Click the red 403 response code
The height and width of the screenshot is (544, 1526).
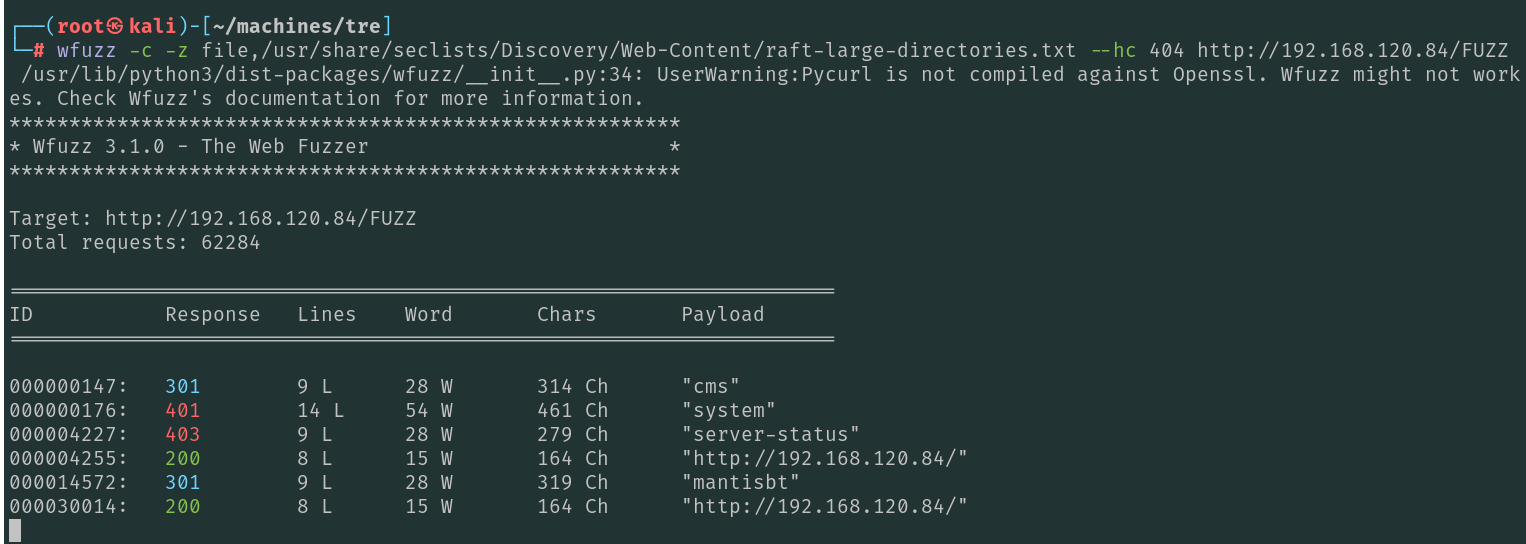click(183, 435)
